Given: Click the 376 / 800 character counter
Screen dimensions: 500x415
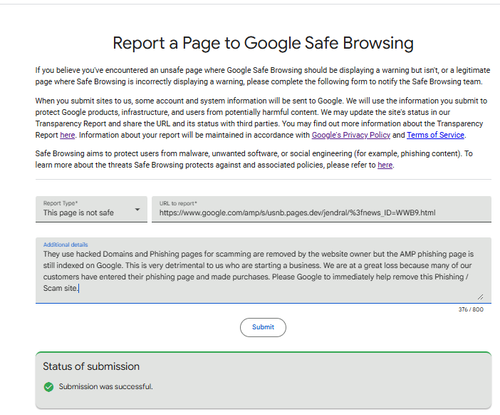Looking at the screenshot, I should tap(471, 310).
